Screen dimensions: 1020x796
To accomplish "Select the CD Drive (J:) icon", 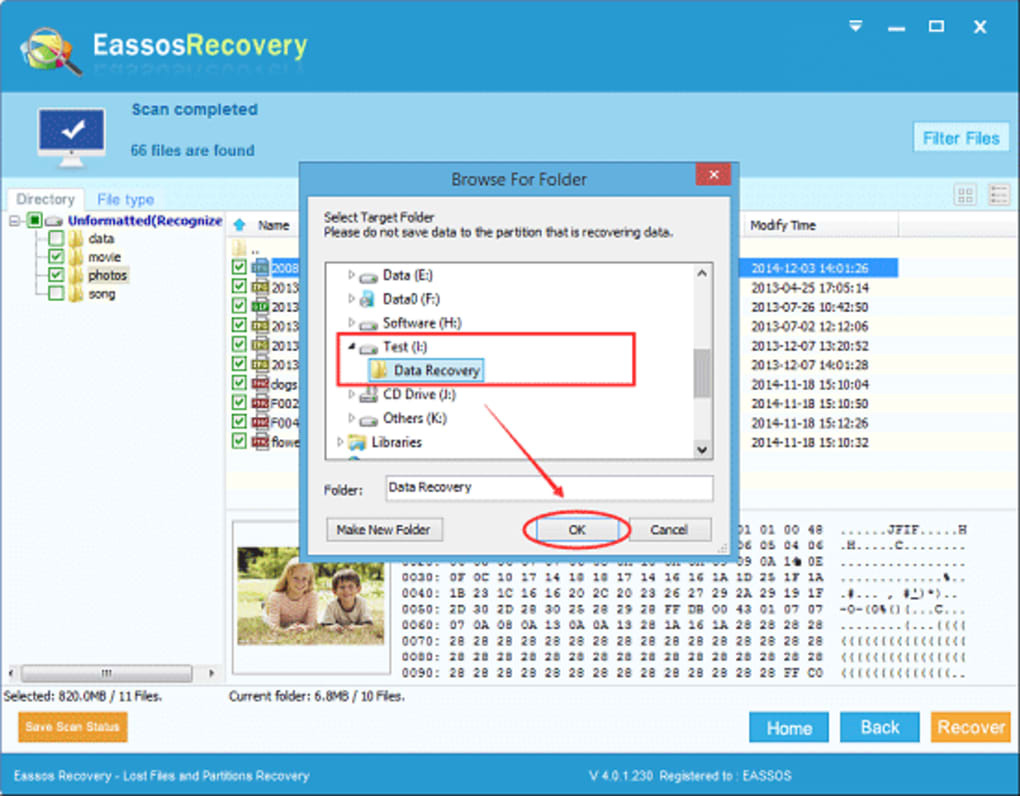I will [x=368, y=394].
